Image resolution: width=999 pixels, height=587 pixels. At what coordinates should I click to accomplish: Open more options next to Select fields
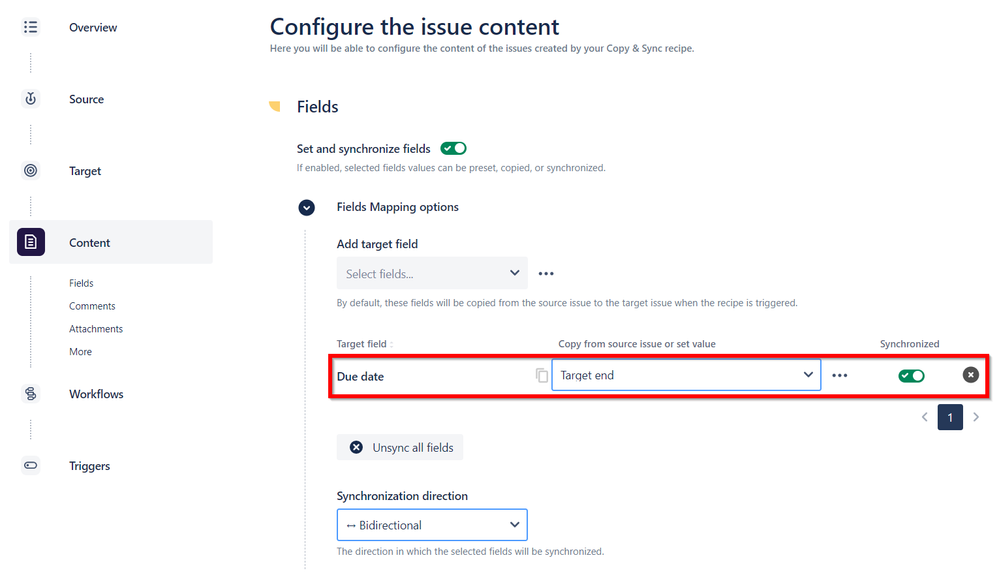546,273
